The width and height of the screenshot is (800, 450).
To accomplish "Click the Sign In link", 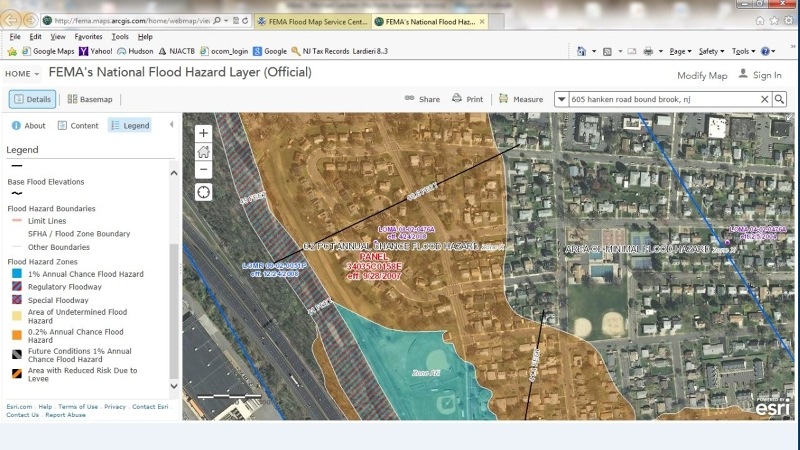I will (x=760, y=75).
